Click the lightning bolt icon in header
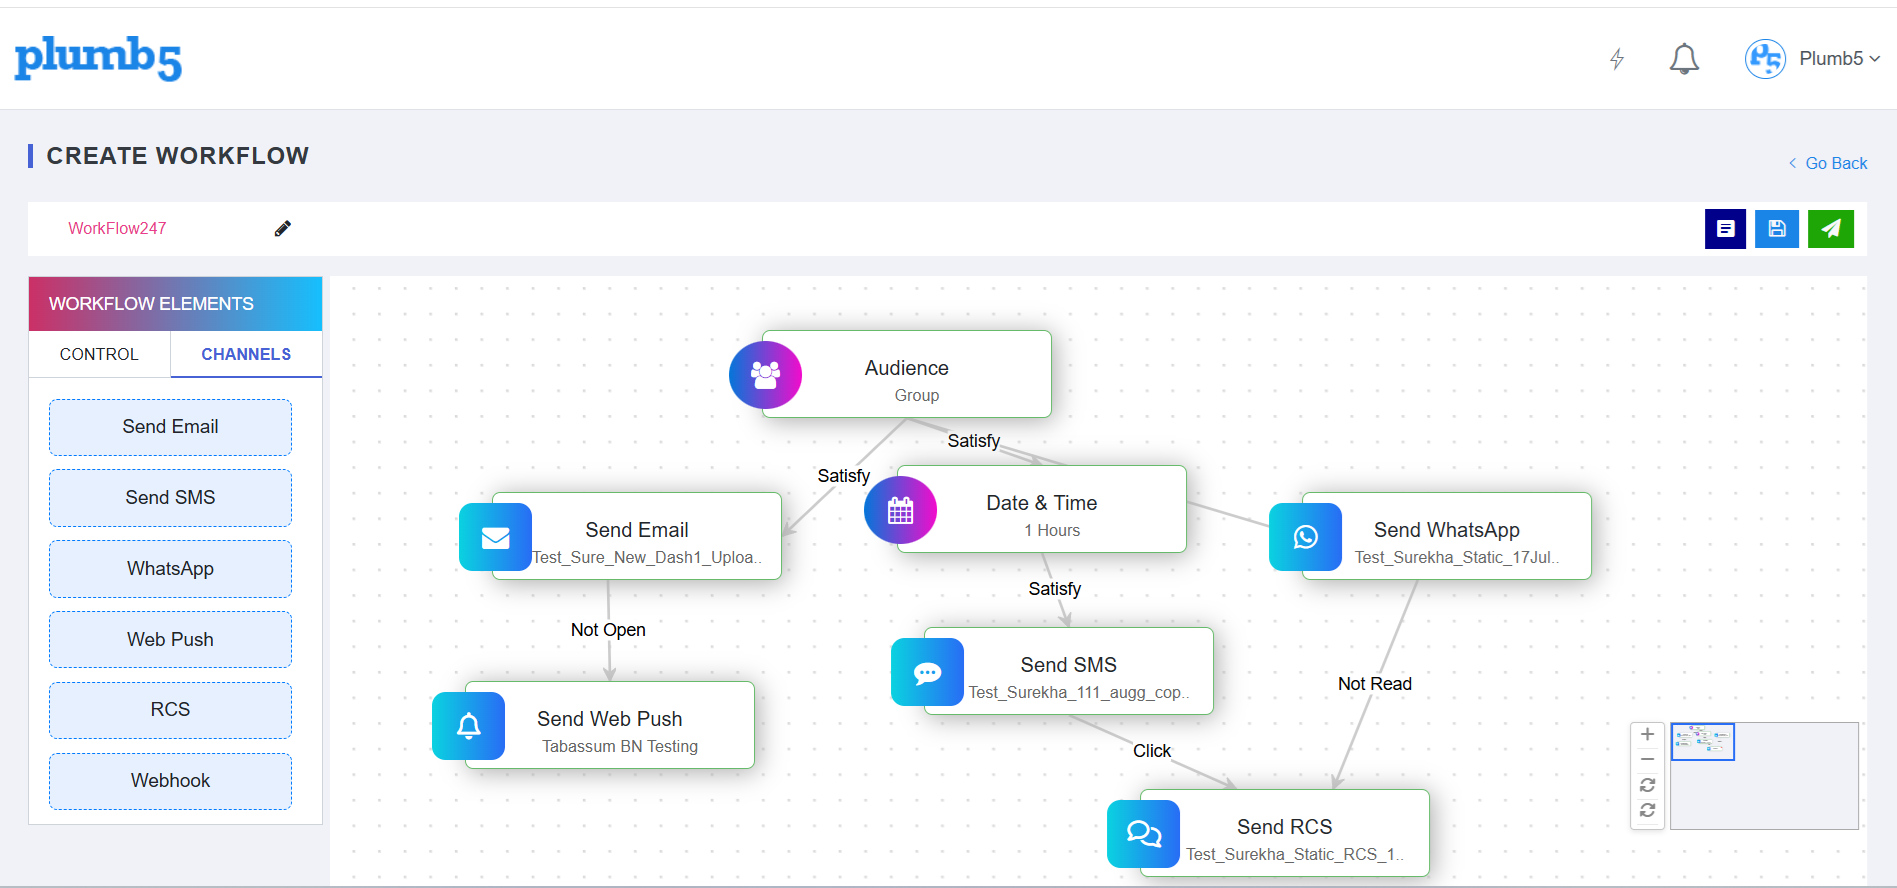Image resolution: width=1897 pixels, height=888 pixels. tap(1616, 59)
